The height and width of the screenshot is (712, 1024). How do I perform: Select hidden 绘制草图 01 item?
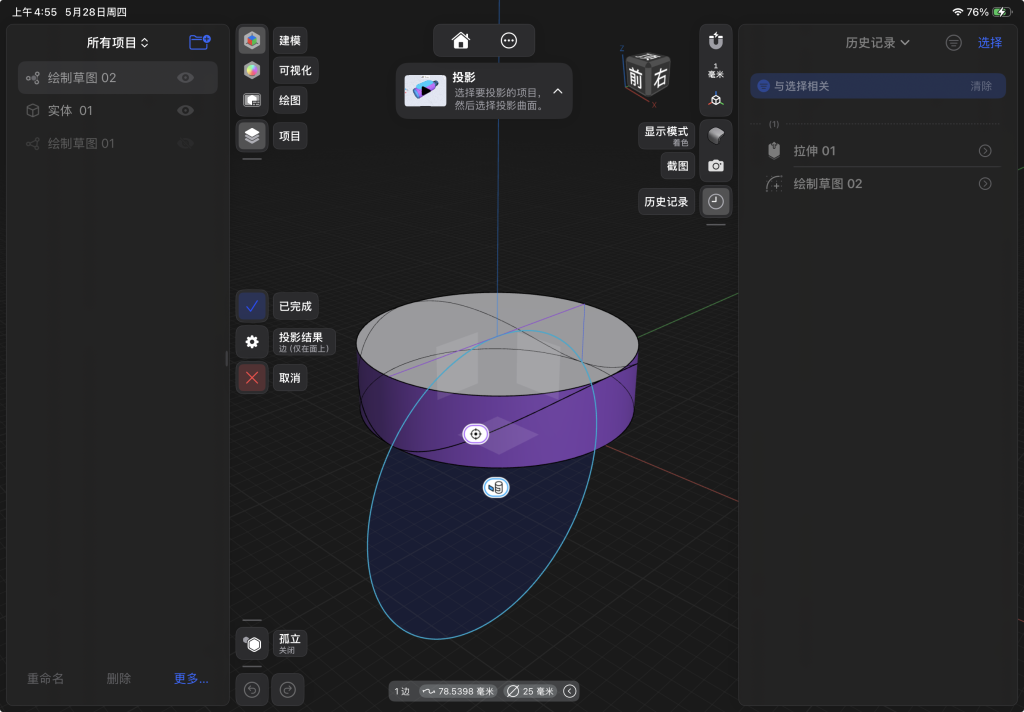[118, 143]
